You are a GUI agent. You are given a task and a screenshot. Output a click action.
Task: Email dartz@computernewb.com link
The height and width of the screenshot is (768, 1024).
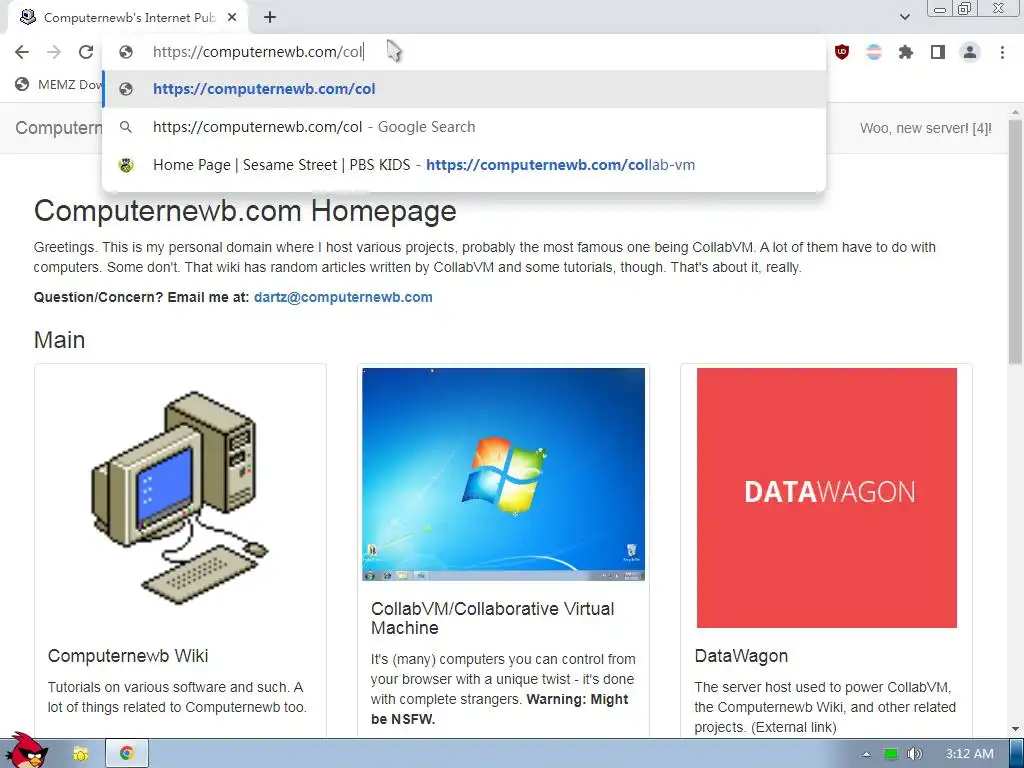point(343,297)
